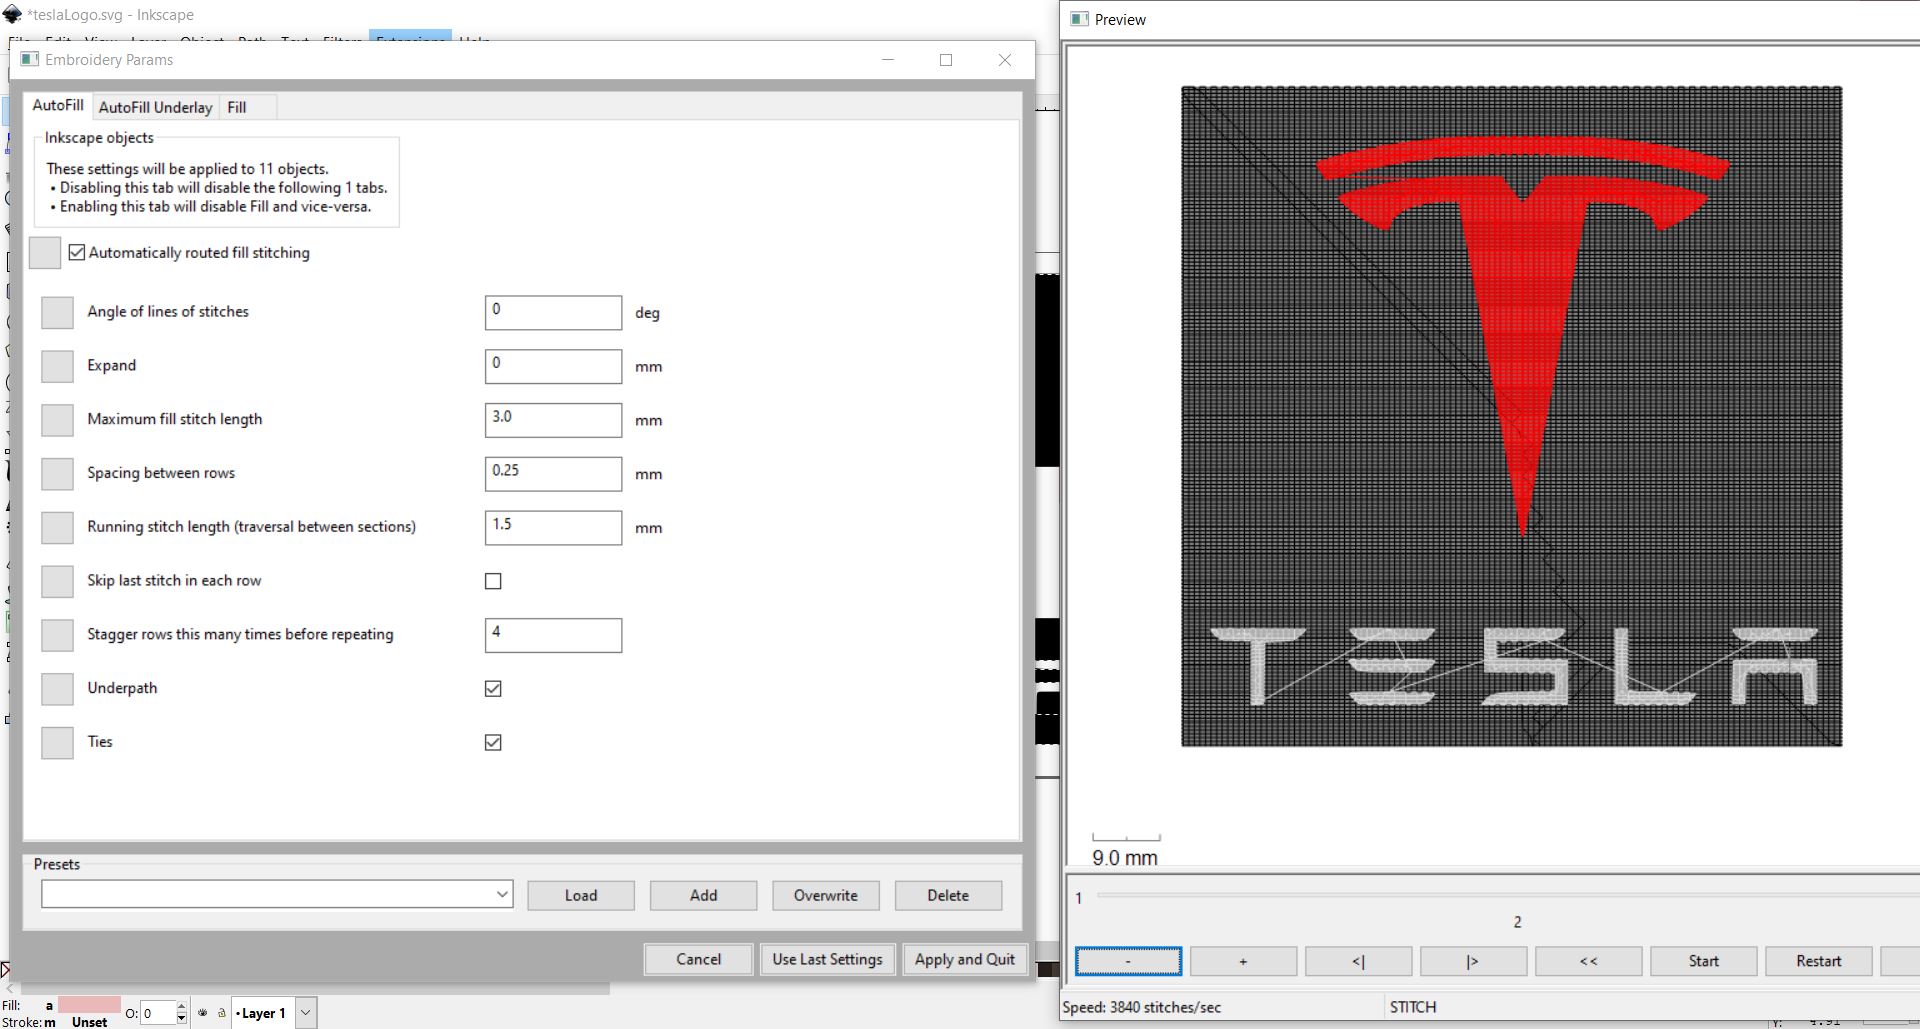Click the Tesla logo stitch preview image

point(1511,416)
